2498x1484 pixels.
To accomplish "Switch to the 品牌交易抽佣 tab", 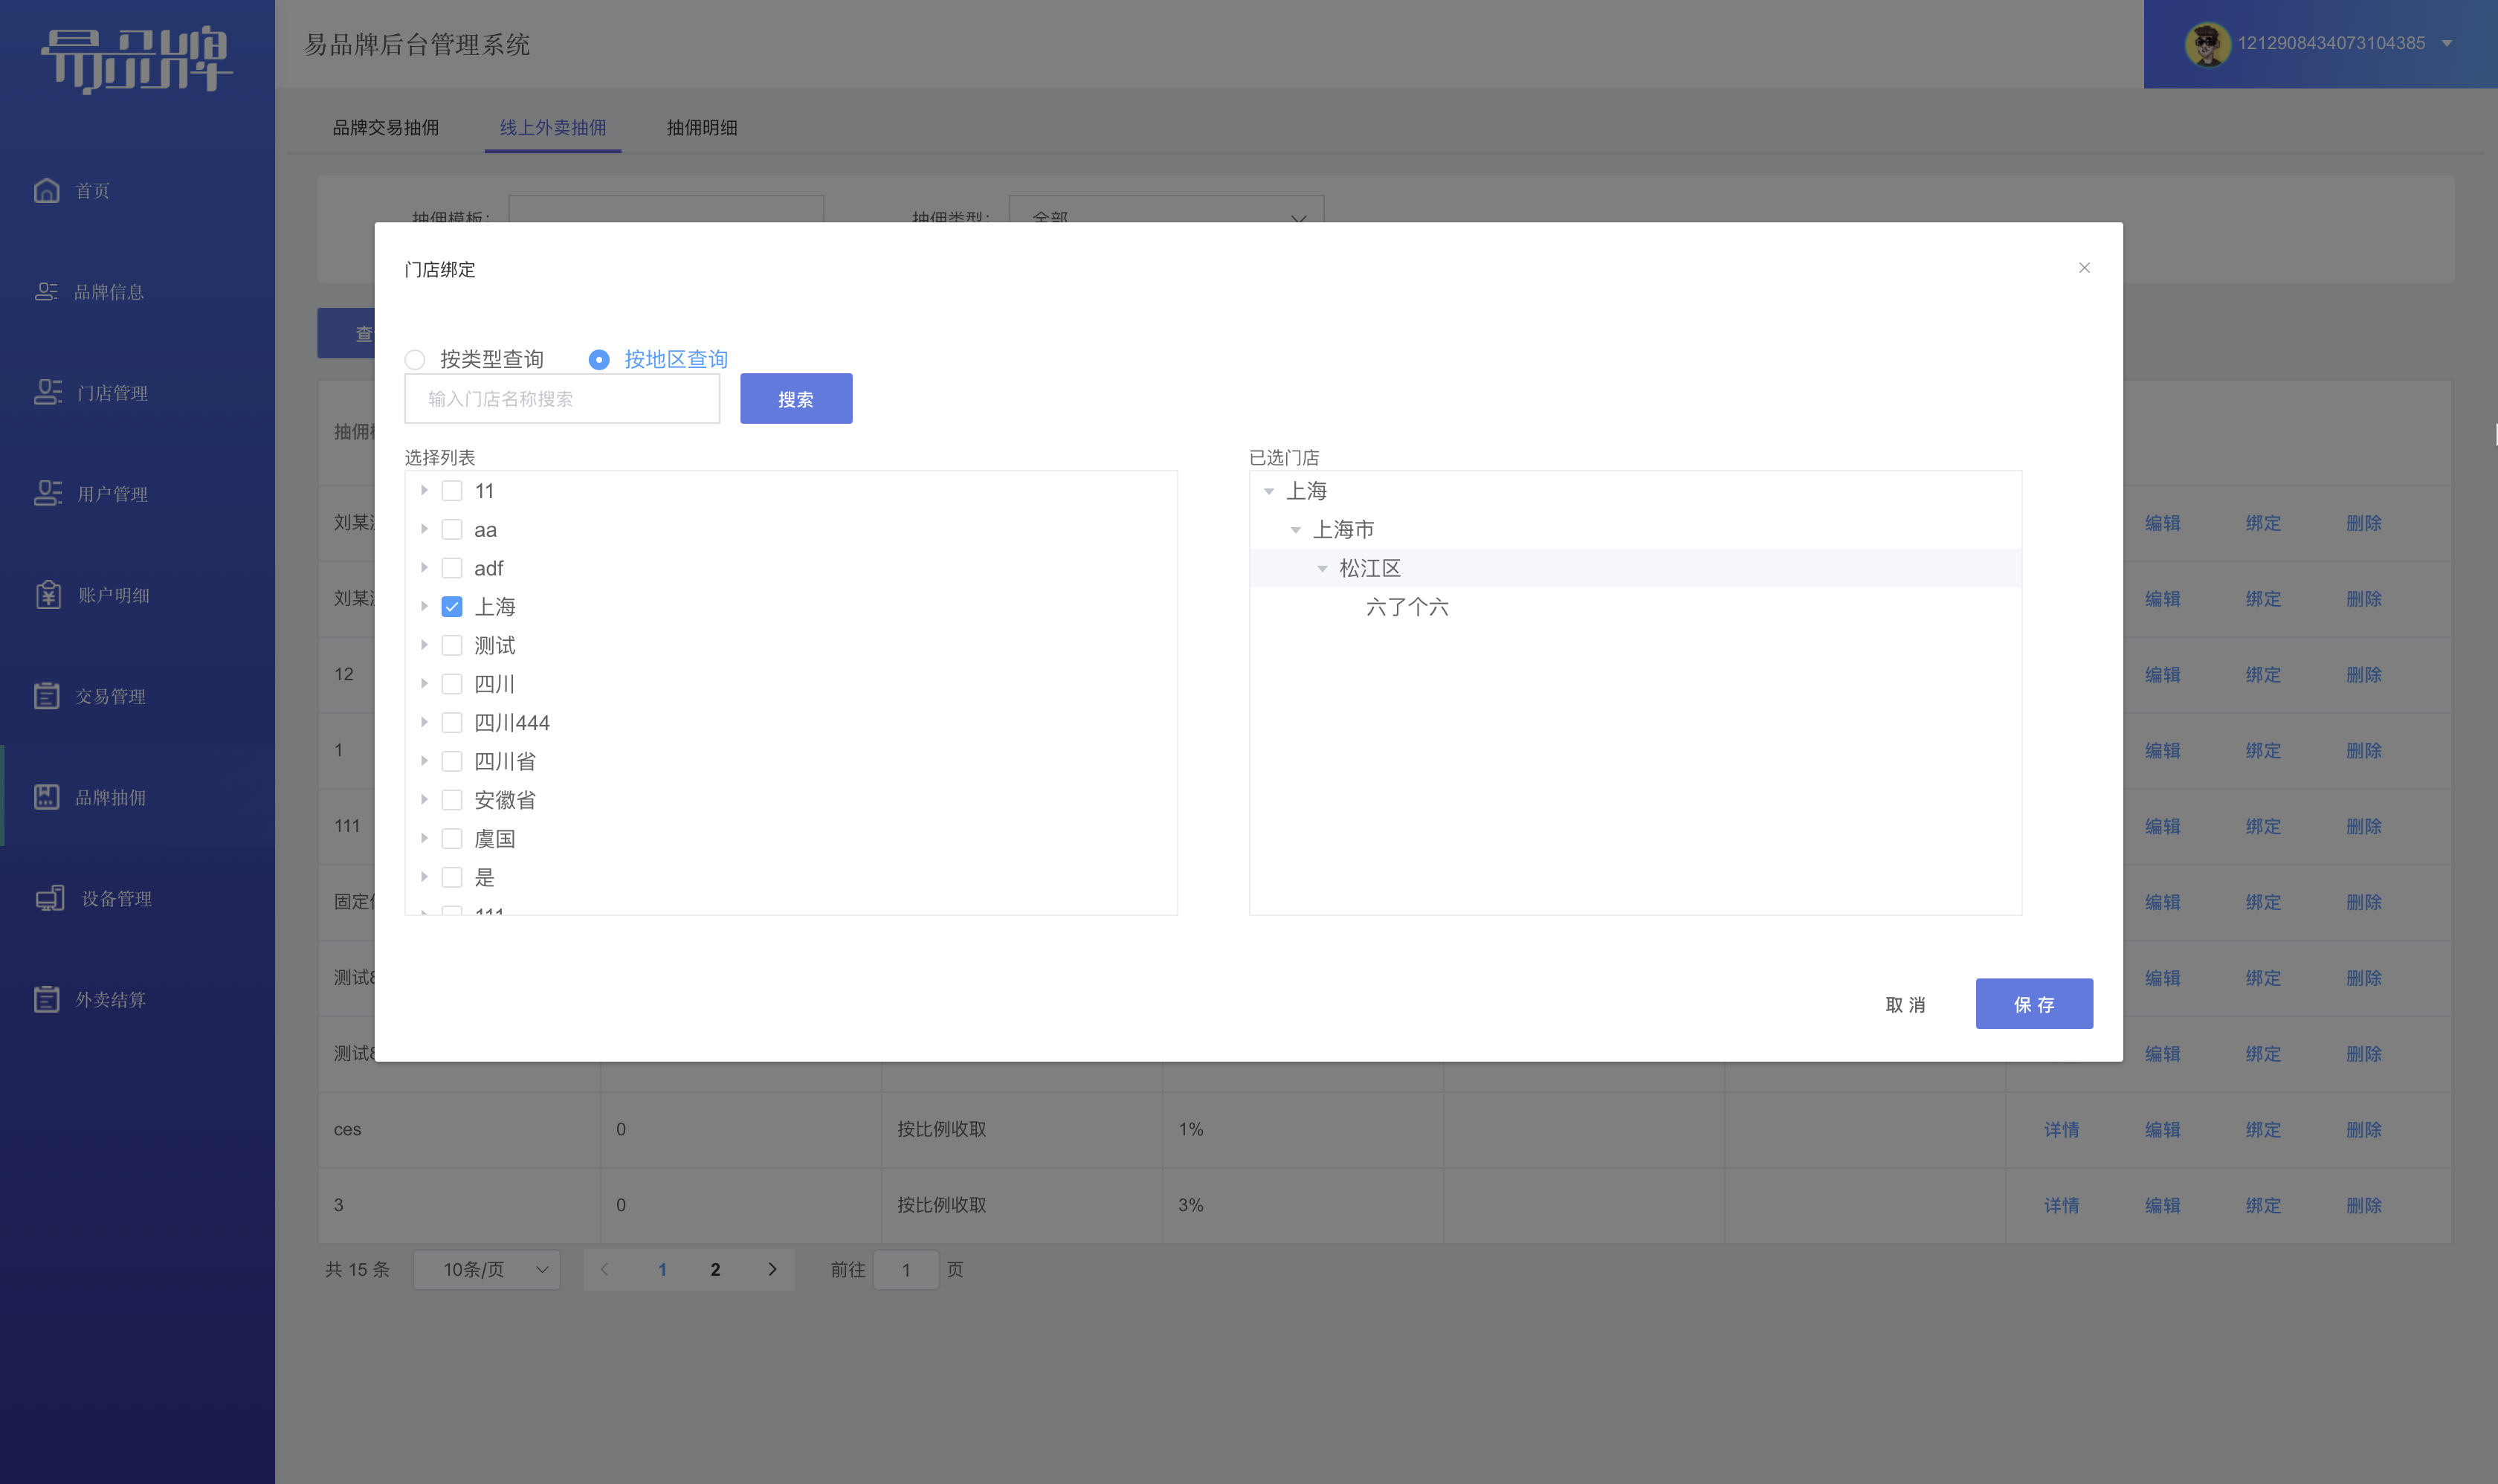I will 386,127.
